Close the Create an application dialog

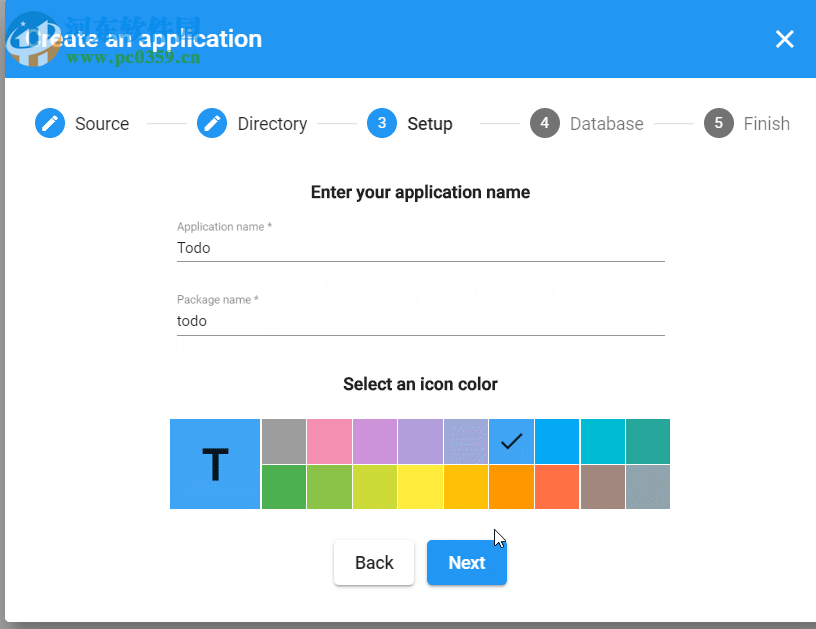pos(785,39)
